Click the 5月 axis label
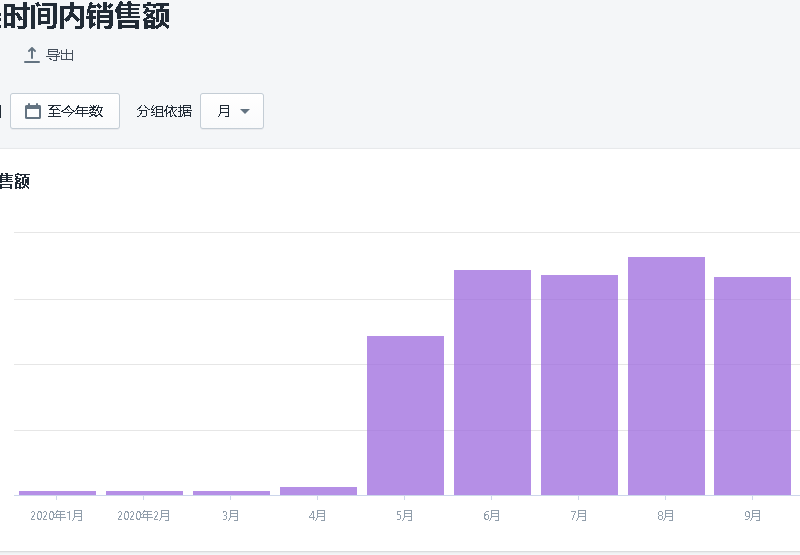800x555 pixels. pos(405,516)
